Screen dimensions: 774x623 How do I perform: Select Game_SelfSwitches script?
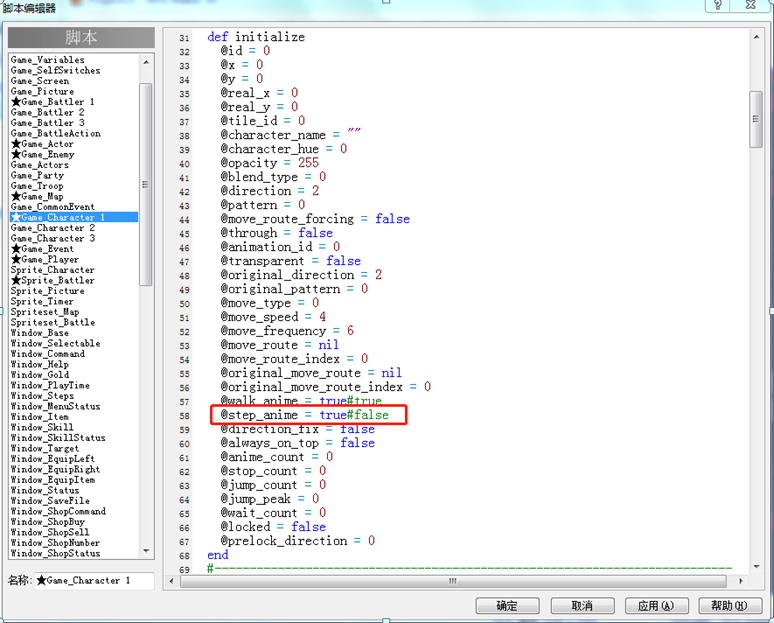(55, 71)
